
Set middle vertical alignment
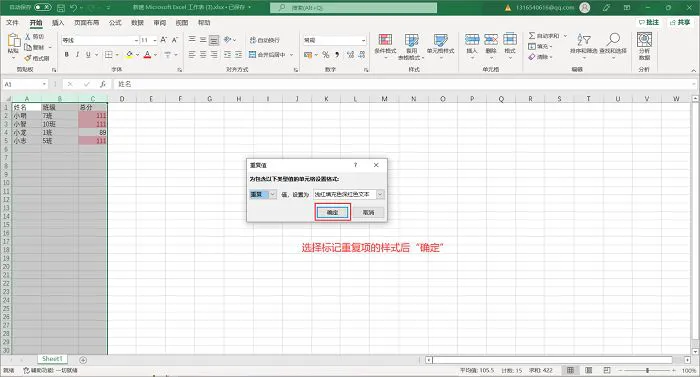coord(203,40)
